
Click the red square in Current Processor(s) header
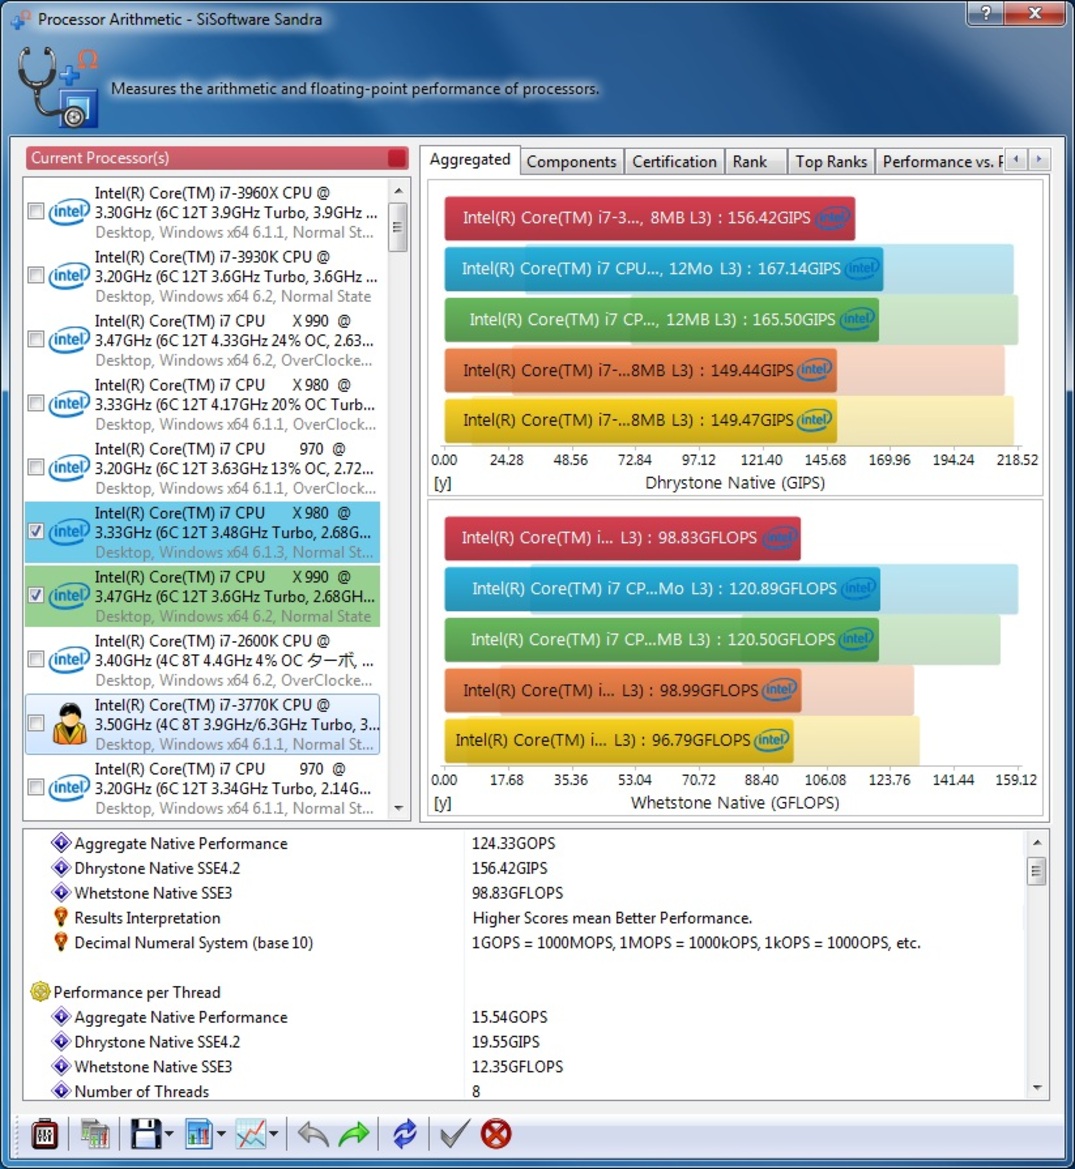coord(397,158)
